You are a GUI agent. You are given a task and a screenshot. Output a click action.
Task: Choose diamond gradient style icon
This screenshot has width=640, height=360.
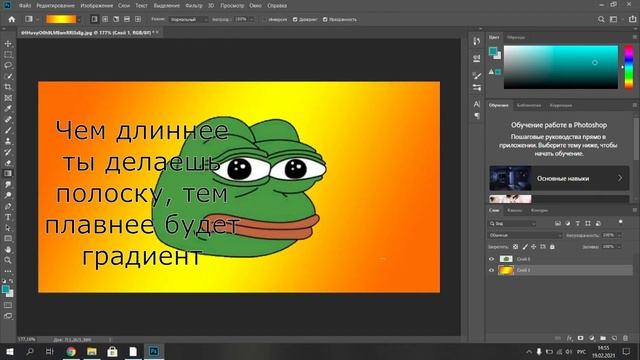138,19
